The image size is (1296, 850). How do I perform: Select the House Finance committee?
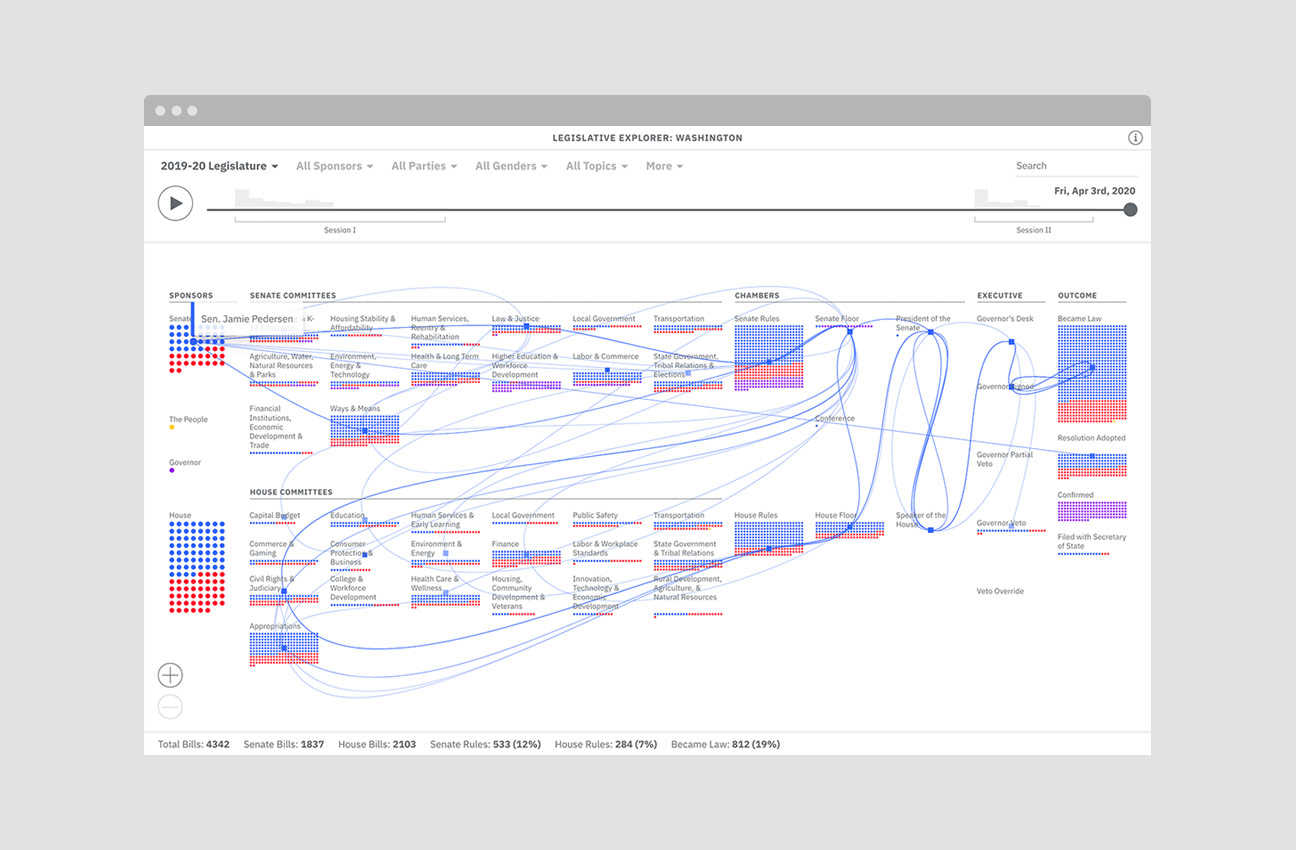[526, 554]
